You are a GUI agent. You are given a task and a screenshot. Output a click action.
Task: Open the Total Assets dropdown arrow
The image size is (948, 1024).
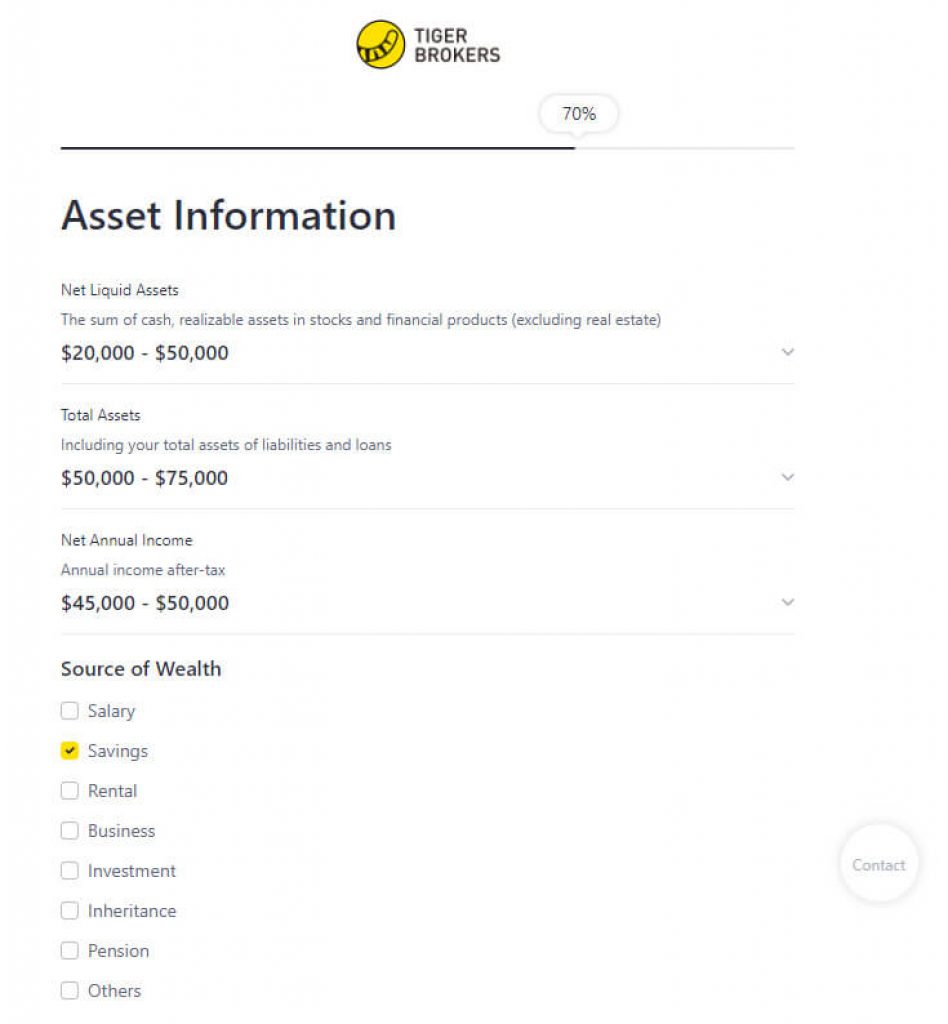787,477
